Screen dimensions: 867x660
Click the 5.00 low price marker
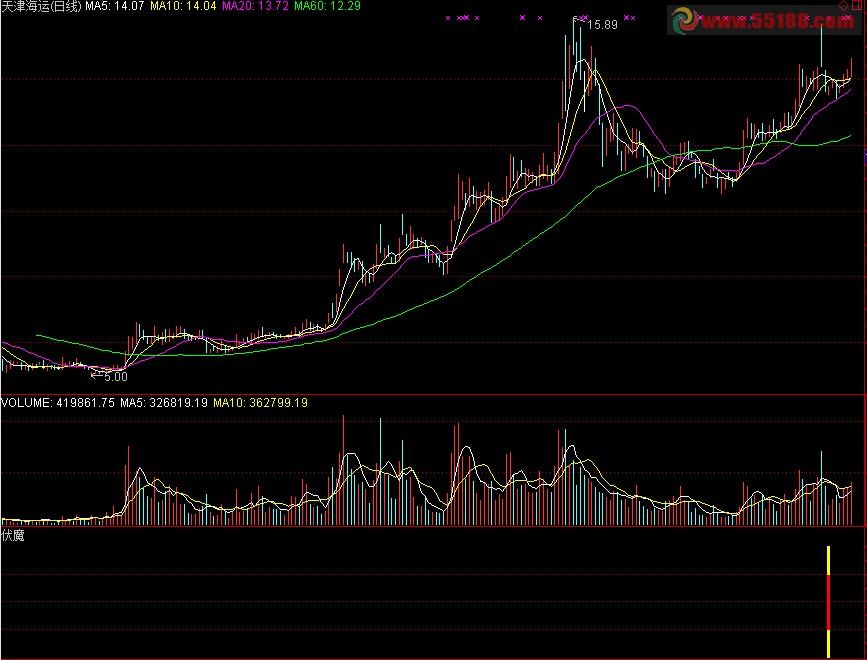point(117,377)
